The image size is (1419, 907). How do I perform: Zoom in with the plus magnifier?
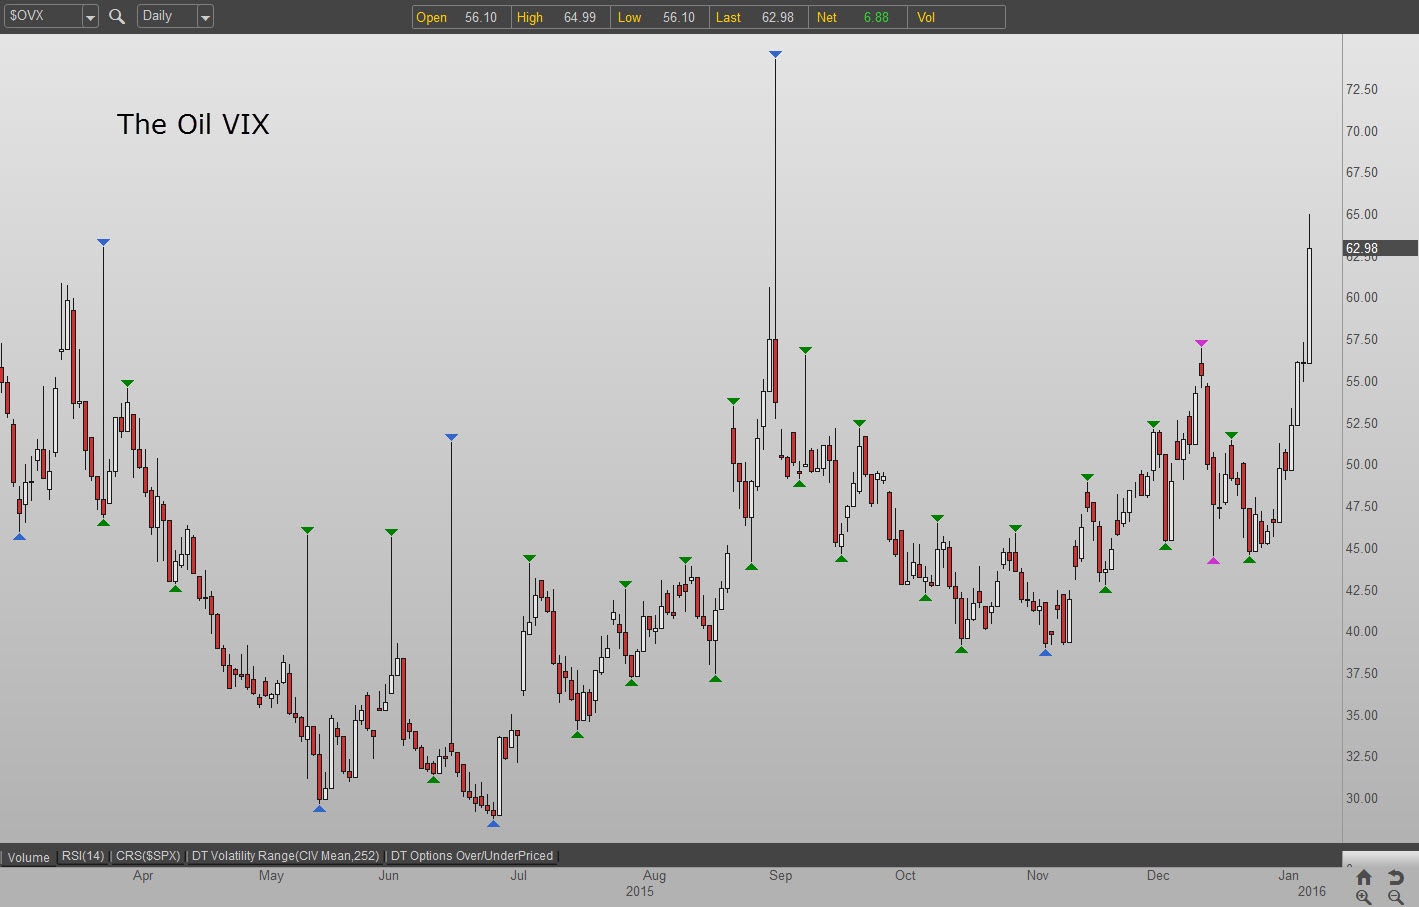tap(1364, 897)
